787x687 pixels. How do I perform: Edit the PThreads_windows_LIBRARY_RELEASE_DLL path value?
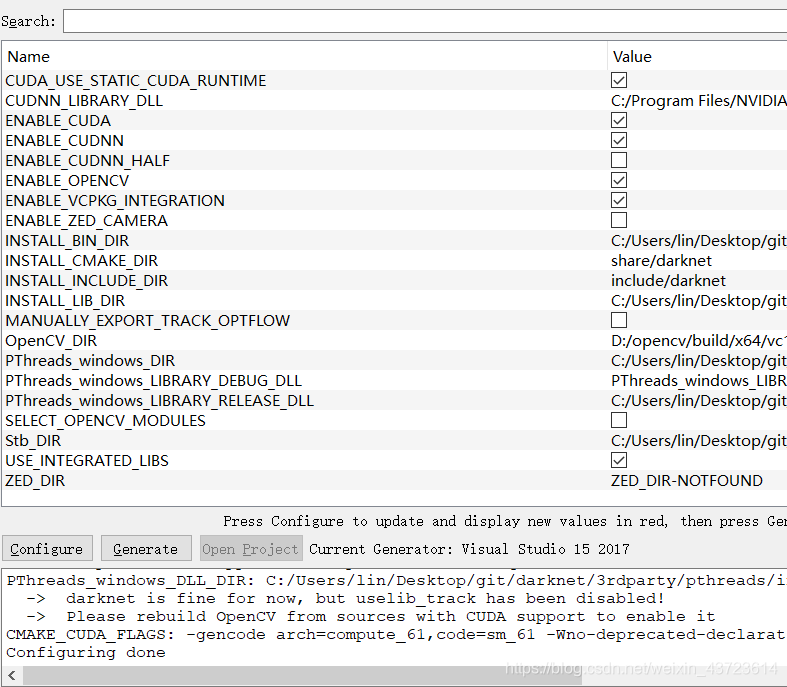coord(699,400)
